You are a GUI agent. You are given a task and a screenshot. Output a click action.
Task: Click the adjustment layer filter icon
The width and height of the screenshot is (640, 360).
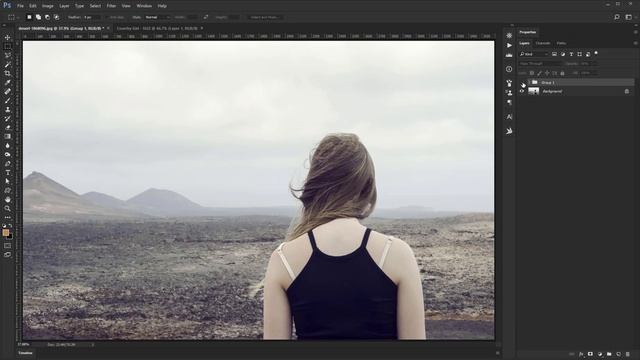(563, 54)
